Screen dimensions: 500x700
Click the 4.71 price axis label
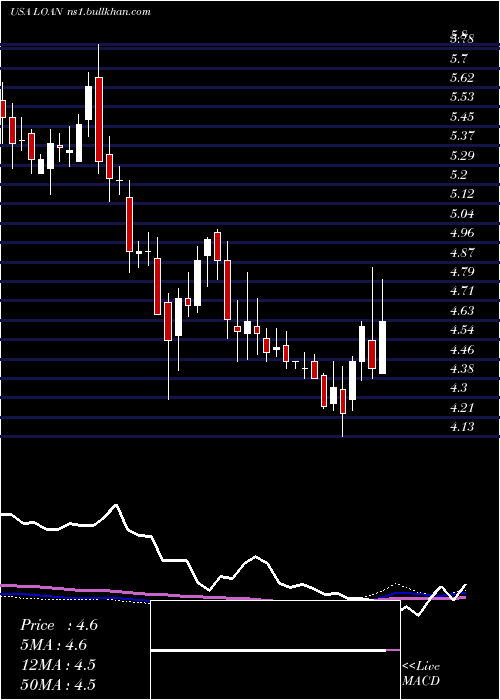click(x=462, y=291)
